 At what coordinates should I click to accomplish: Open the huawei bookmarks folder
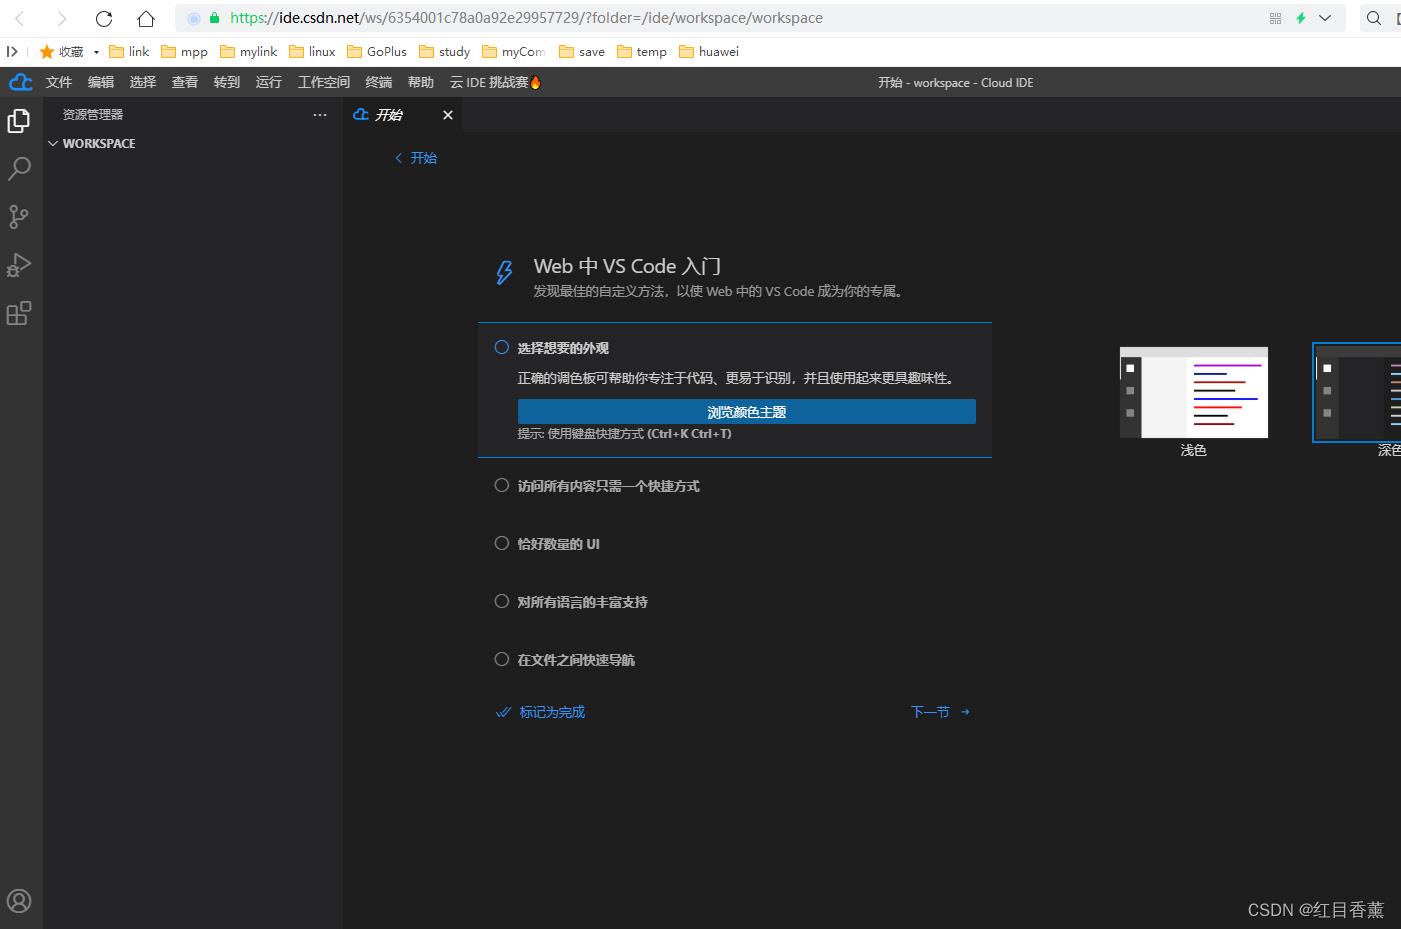709,51
